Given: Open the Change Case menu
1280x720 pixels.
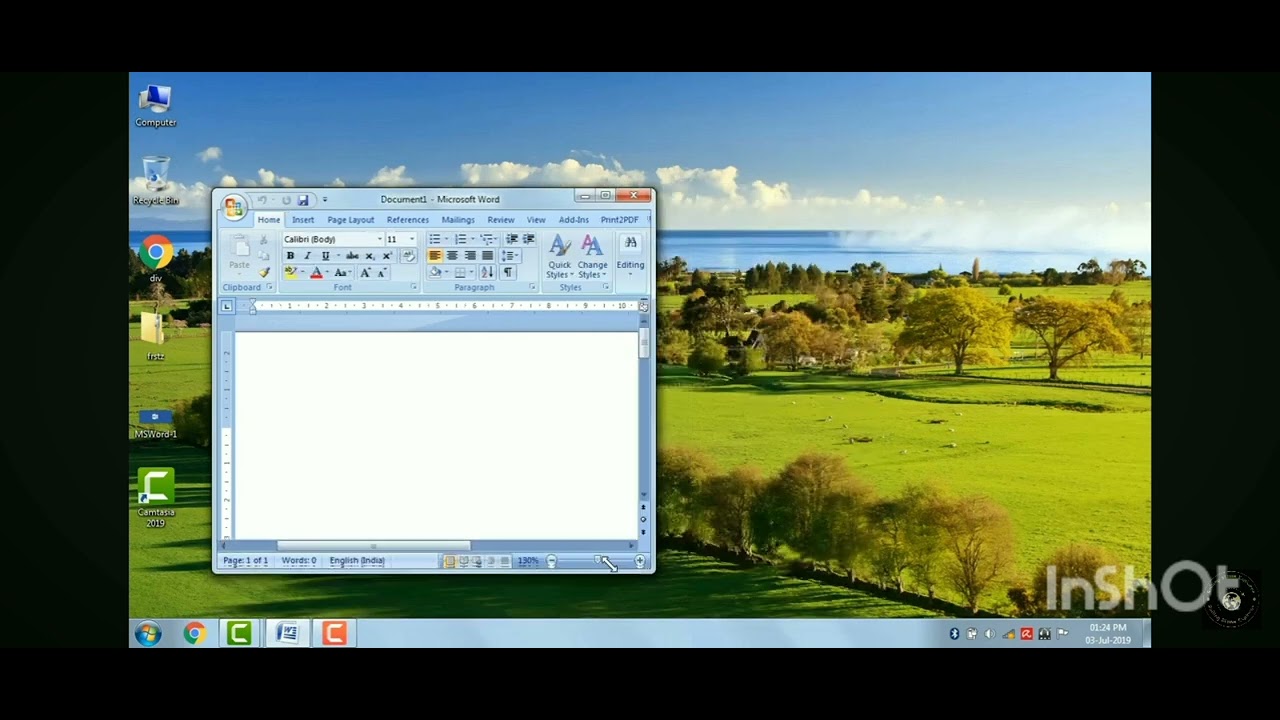Looking at the screenshot, I should click(x=341, y=272).
